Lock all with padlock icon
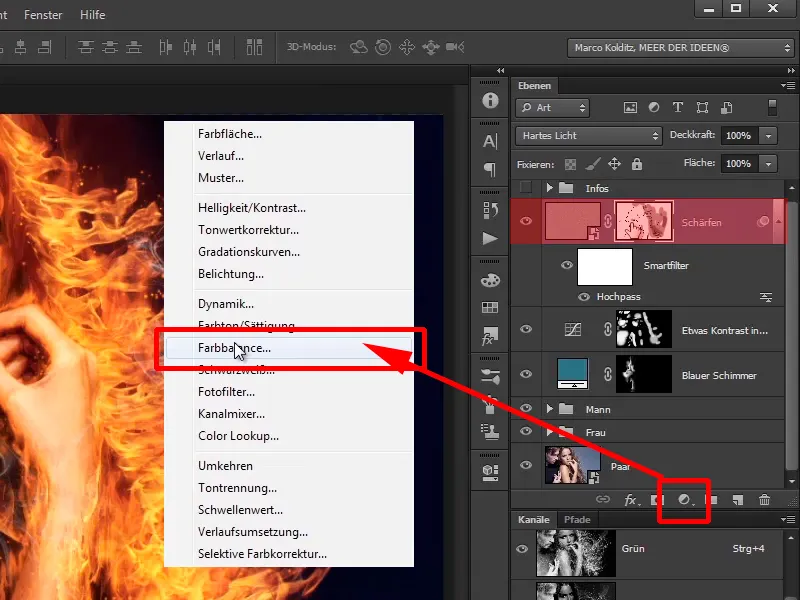Image resolution: width=800 pixels, height=600 pixels. (637, 164)
